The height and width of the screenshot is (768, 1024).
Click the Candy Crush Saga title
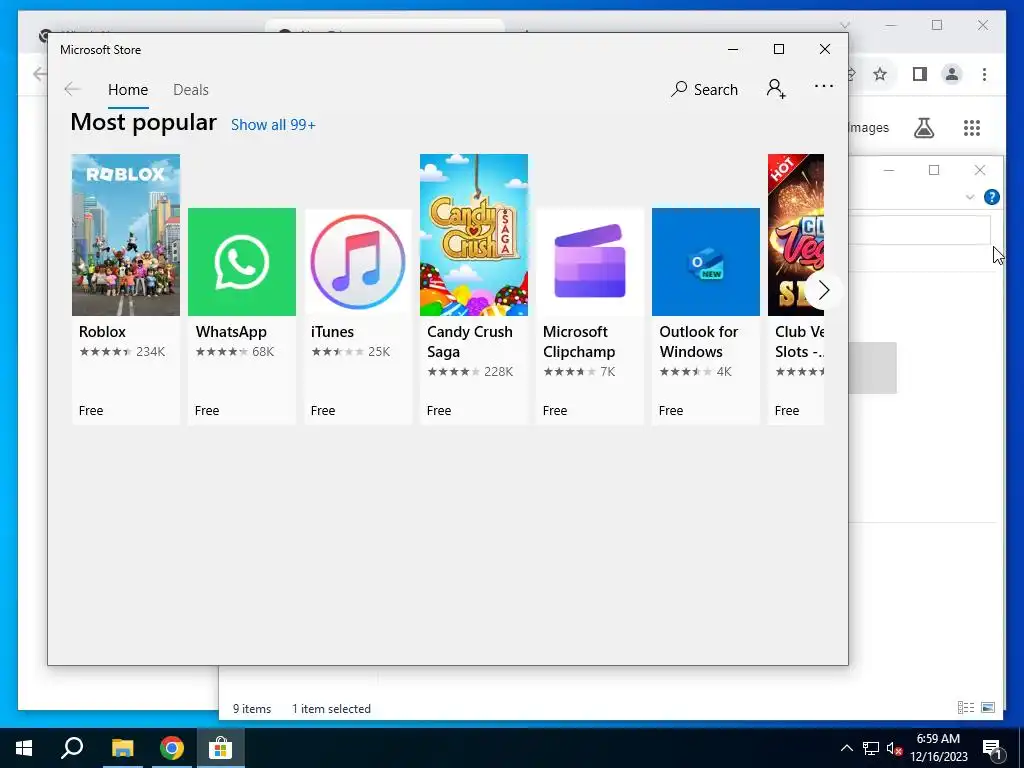point(470,342)
